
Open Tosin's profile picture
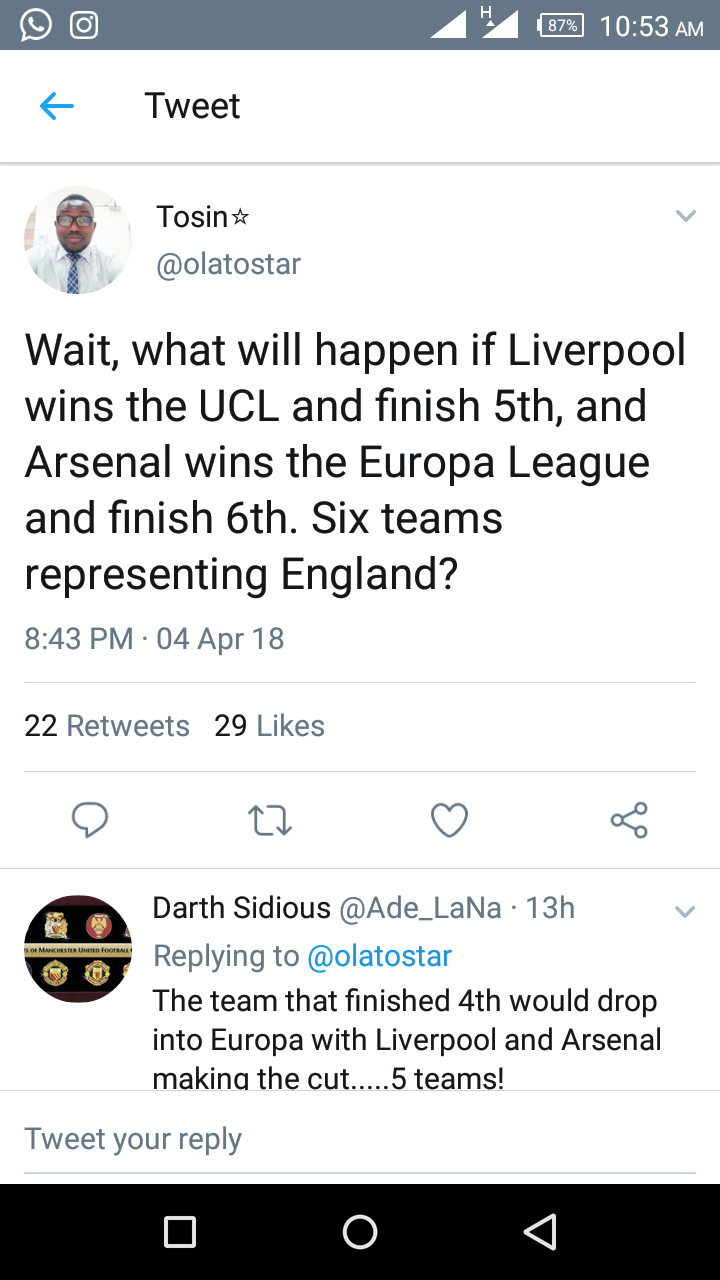[x=78, y=240]
